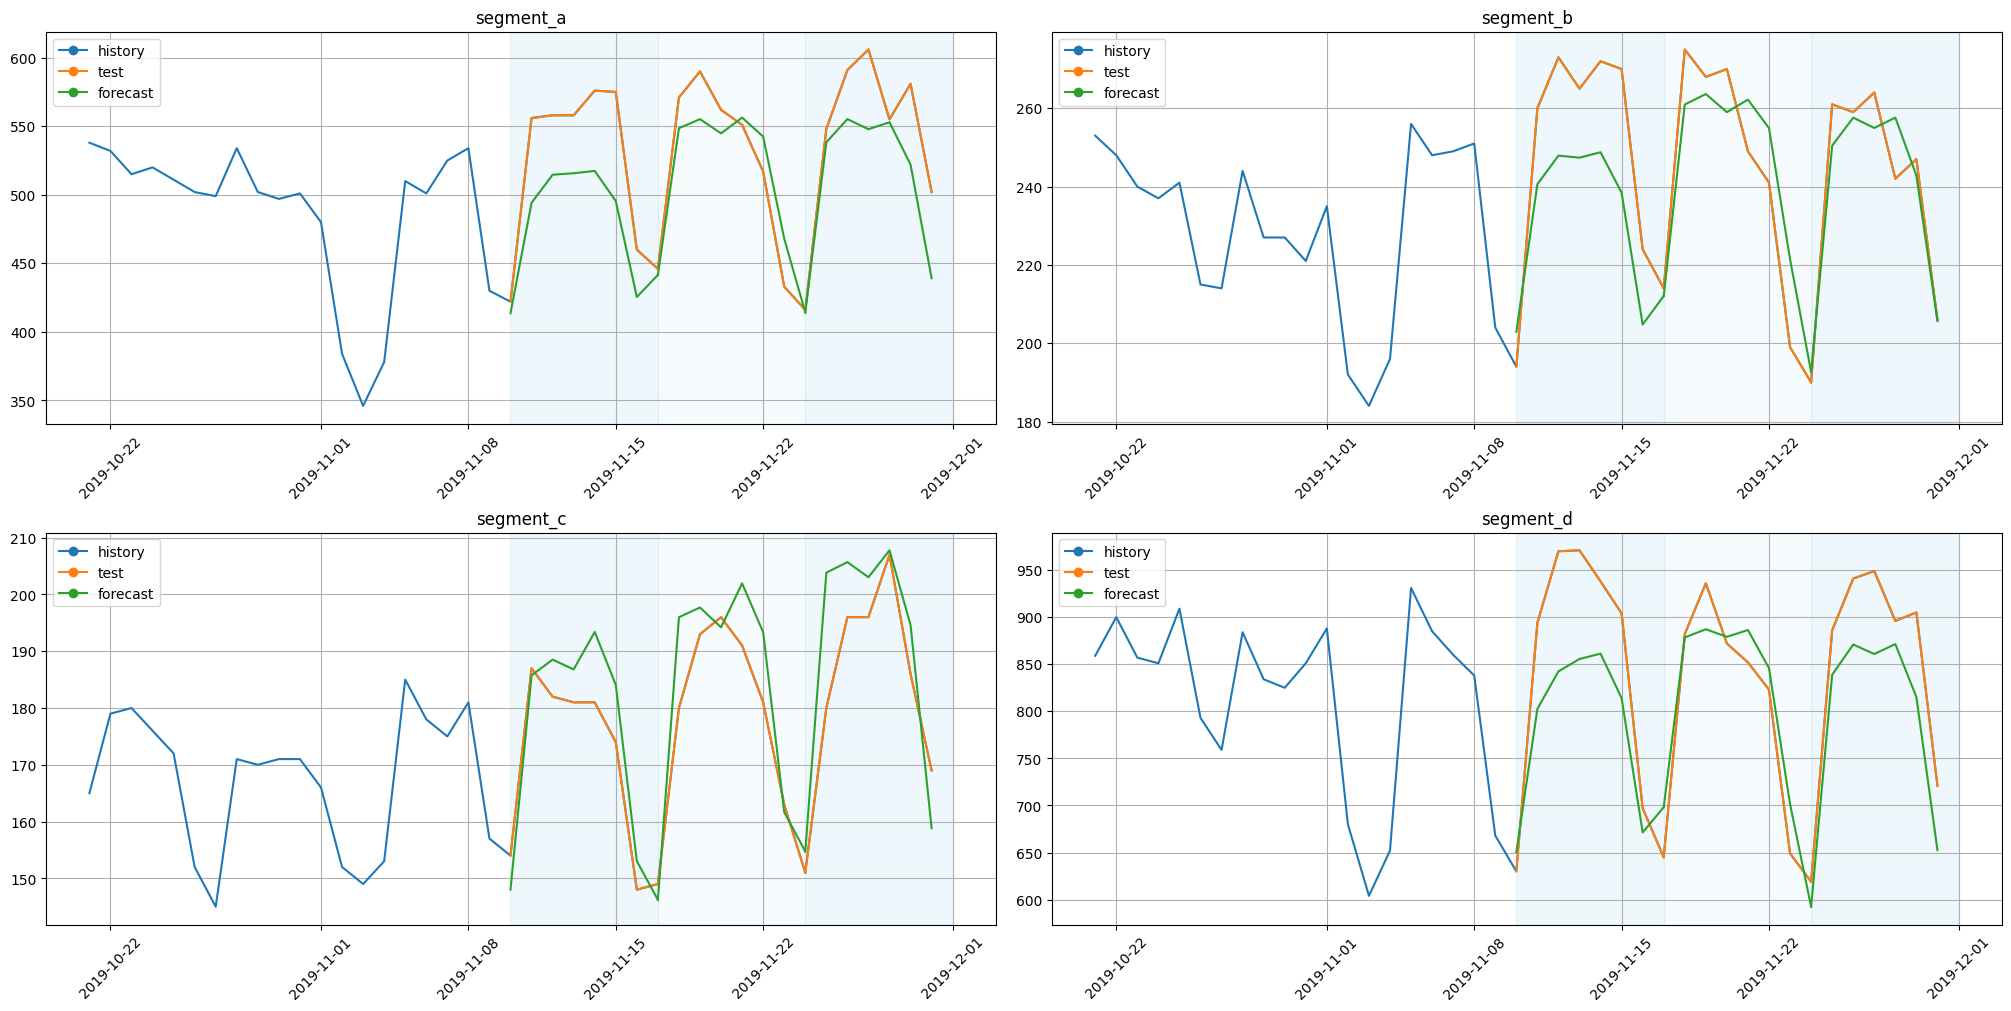Click the 600 y-axis label in segment_d
This screenshot has width=2011, height=1011.
(x=1031, y=900)
